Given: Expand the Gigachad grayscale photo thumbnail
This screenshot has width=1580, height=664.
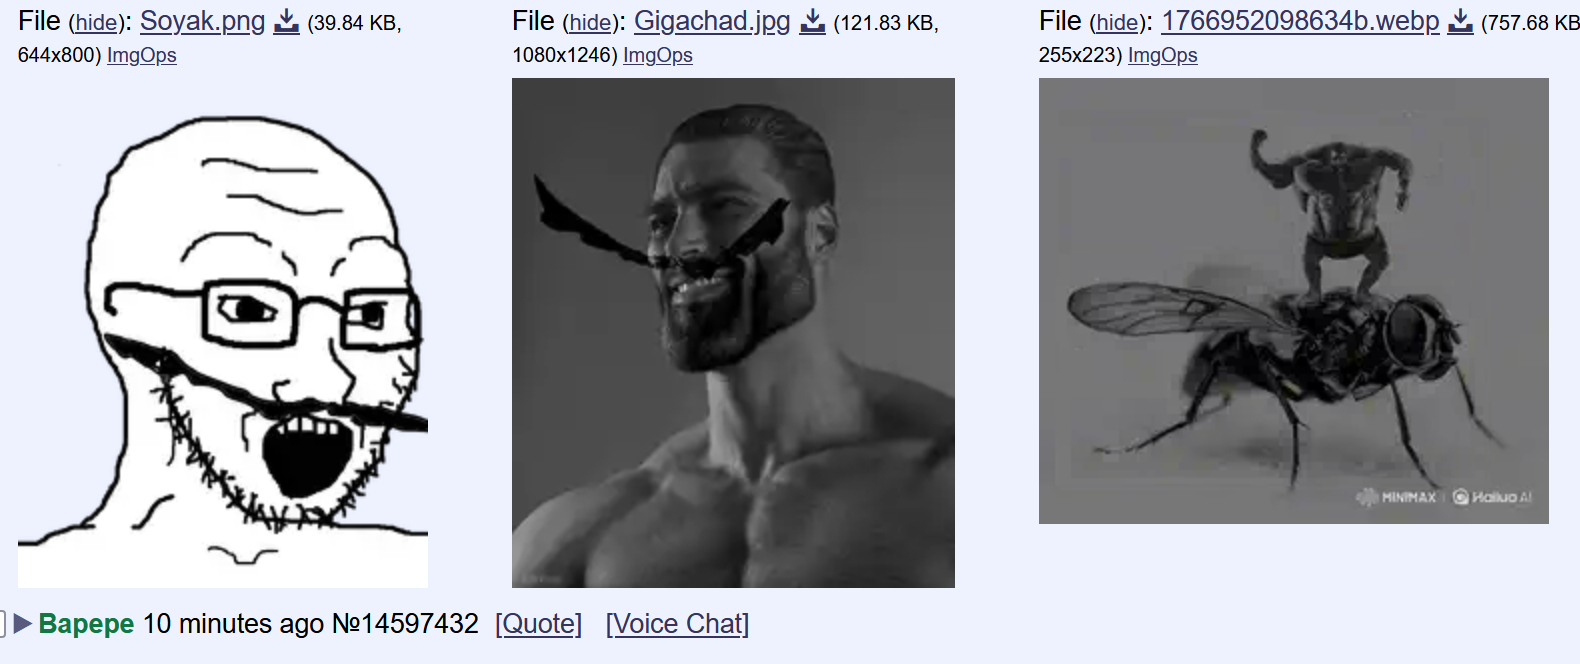Looking at the screenshot, I should pos(733,333).
